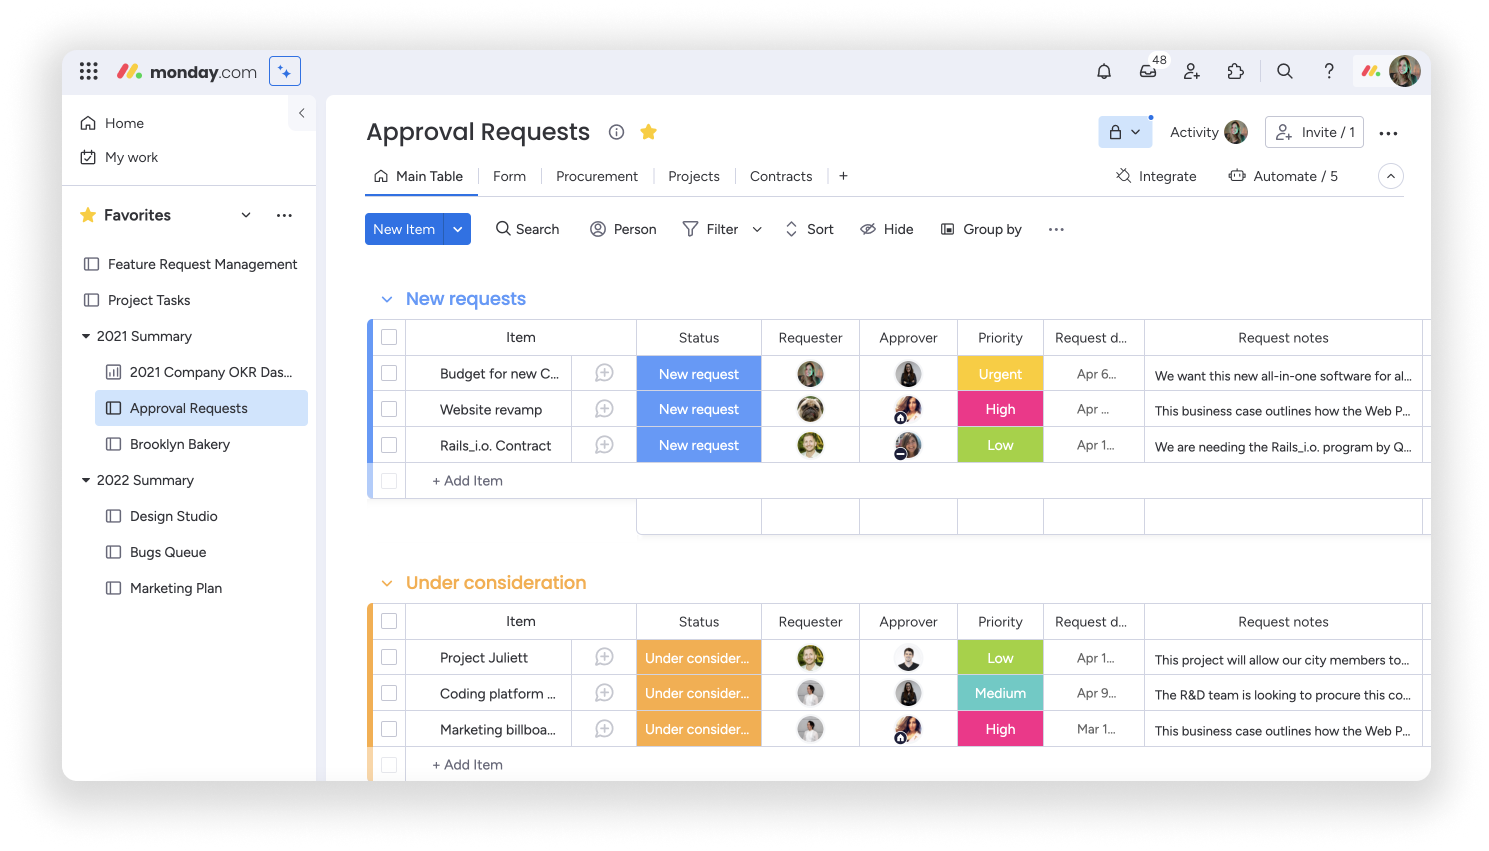1489x851 pixels.
Task: Click the search magnifier in top bar
Action: [x=1285, y=71]
